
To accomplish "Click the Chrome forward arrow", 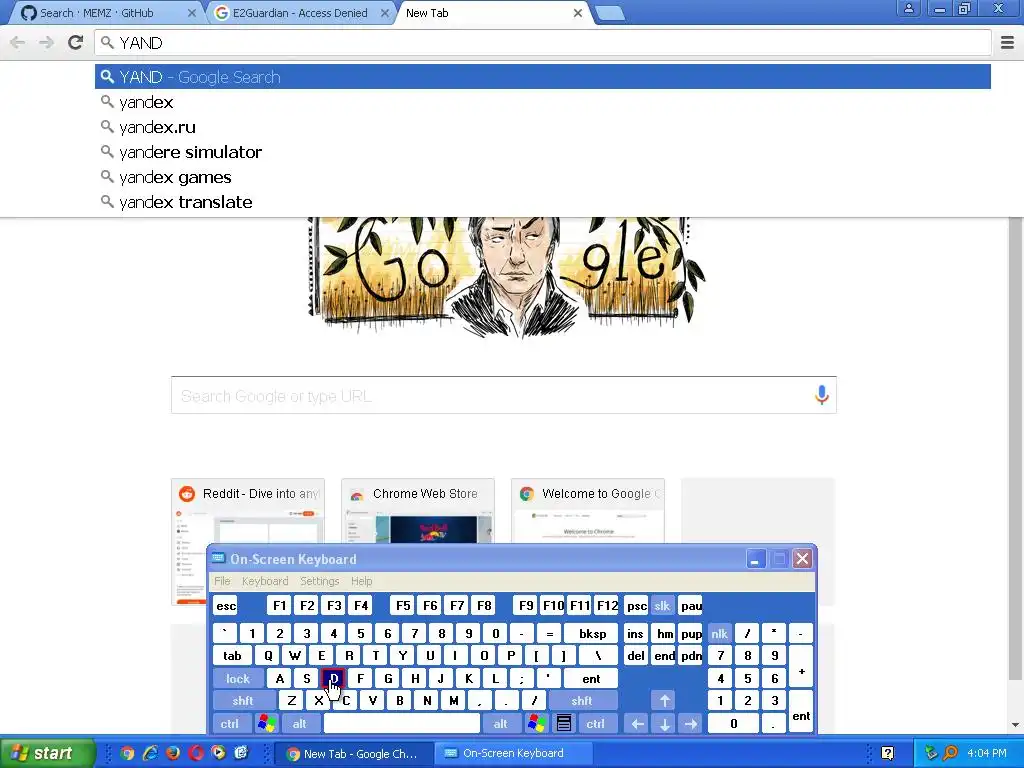I will click(46, 42).
